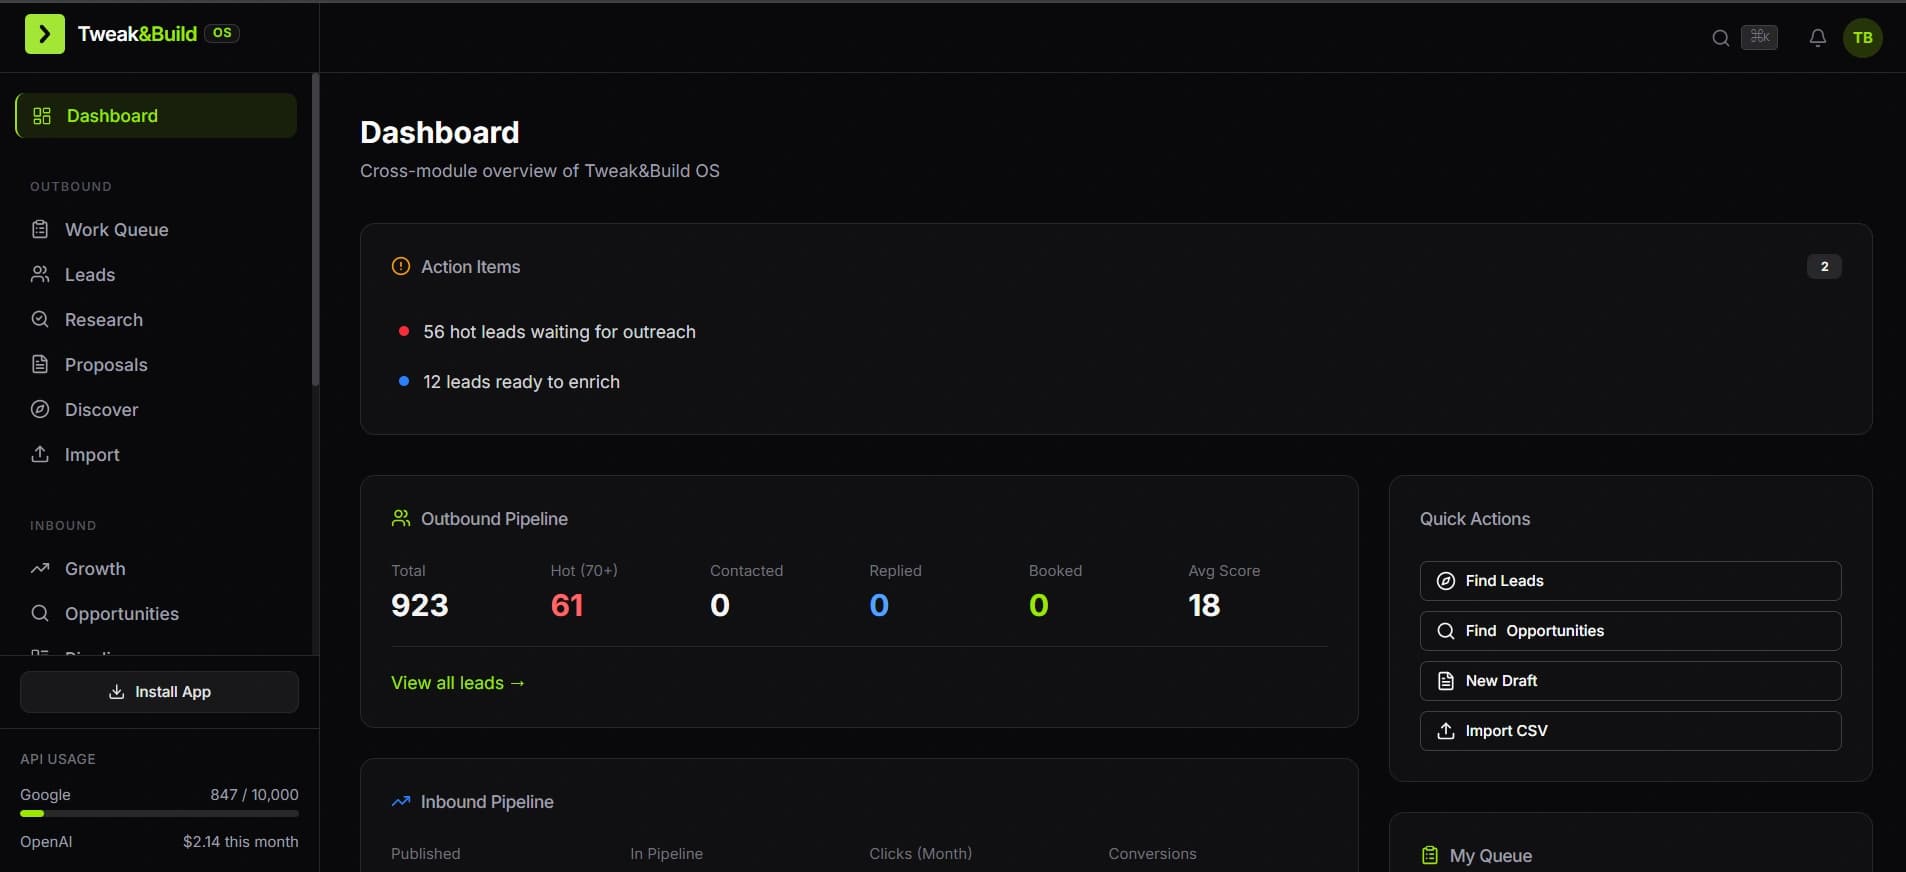
Task: Click the Inbound Pipeline trend icon
Action: tap(401, 801)
